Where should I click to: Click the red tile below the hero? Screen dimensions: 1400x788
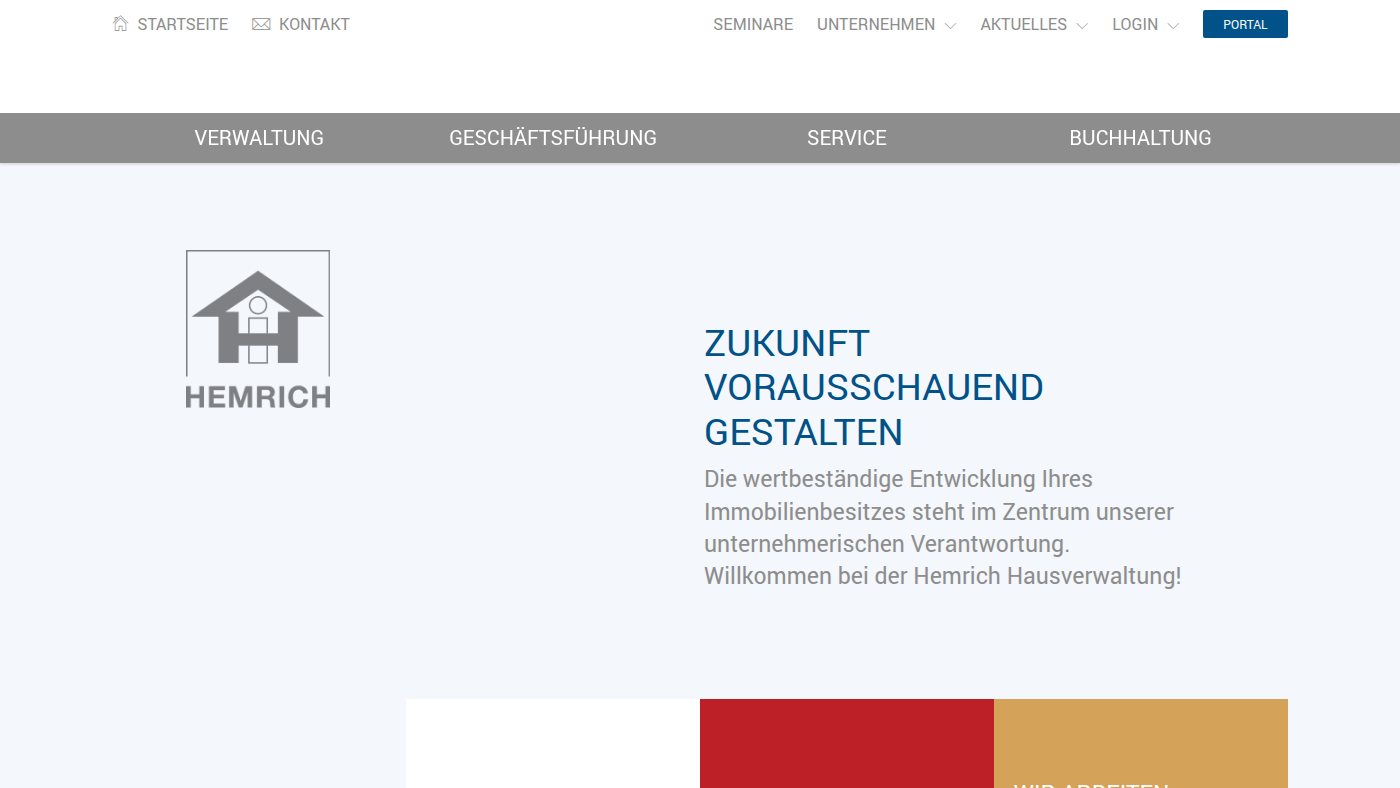847,743
